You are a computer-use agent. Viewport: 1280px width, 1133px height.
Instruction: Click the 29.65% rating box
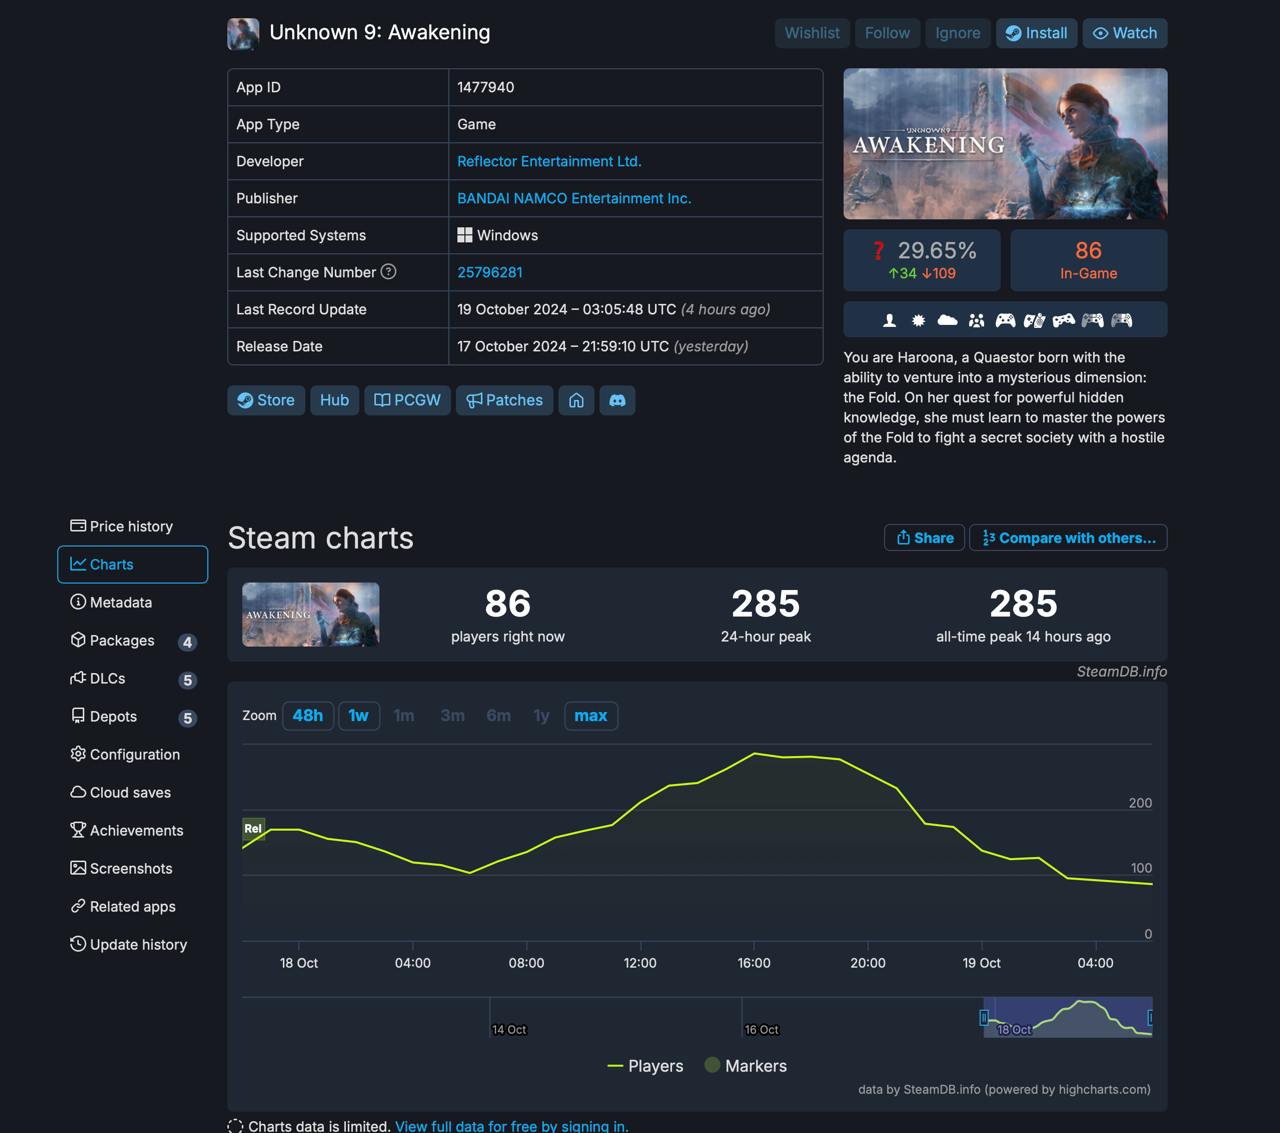point(922,260)
